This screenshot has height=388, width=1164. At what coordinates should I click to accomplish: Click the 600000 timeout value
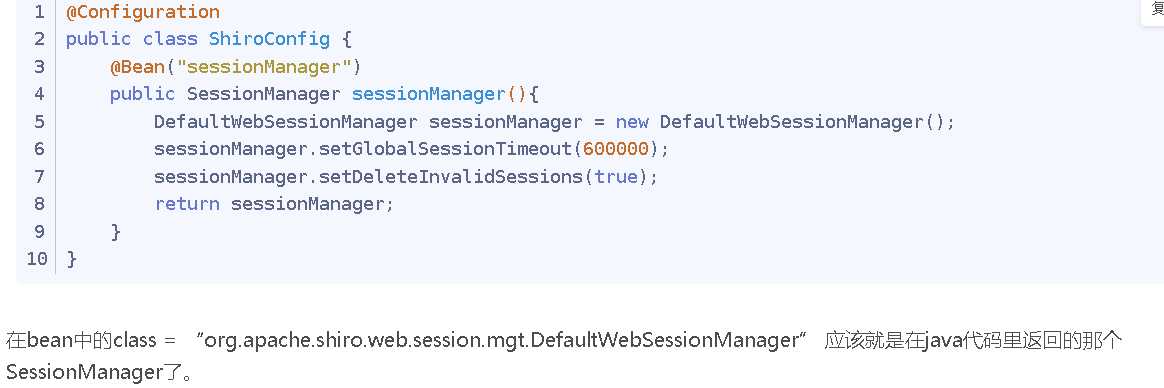615,149
